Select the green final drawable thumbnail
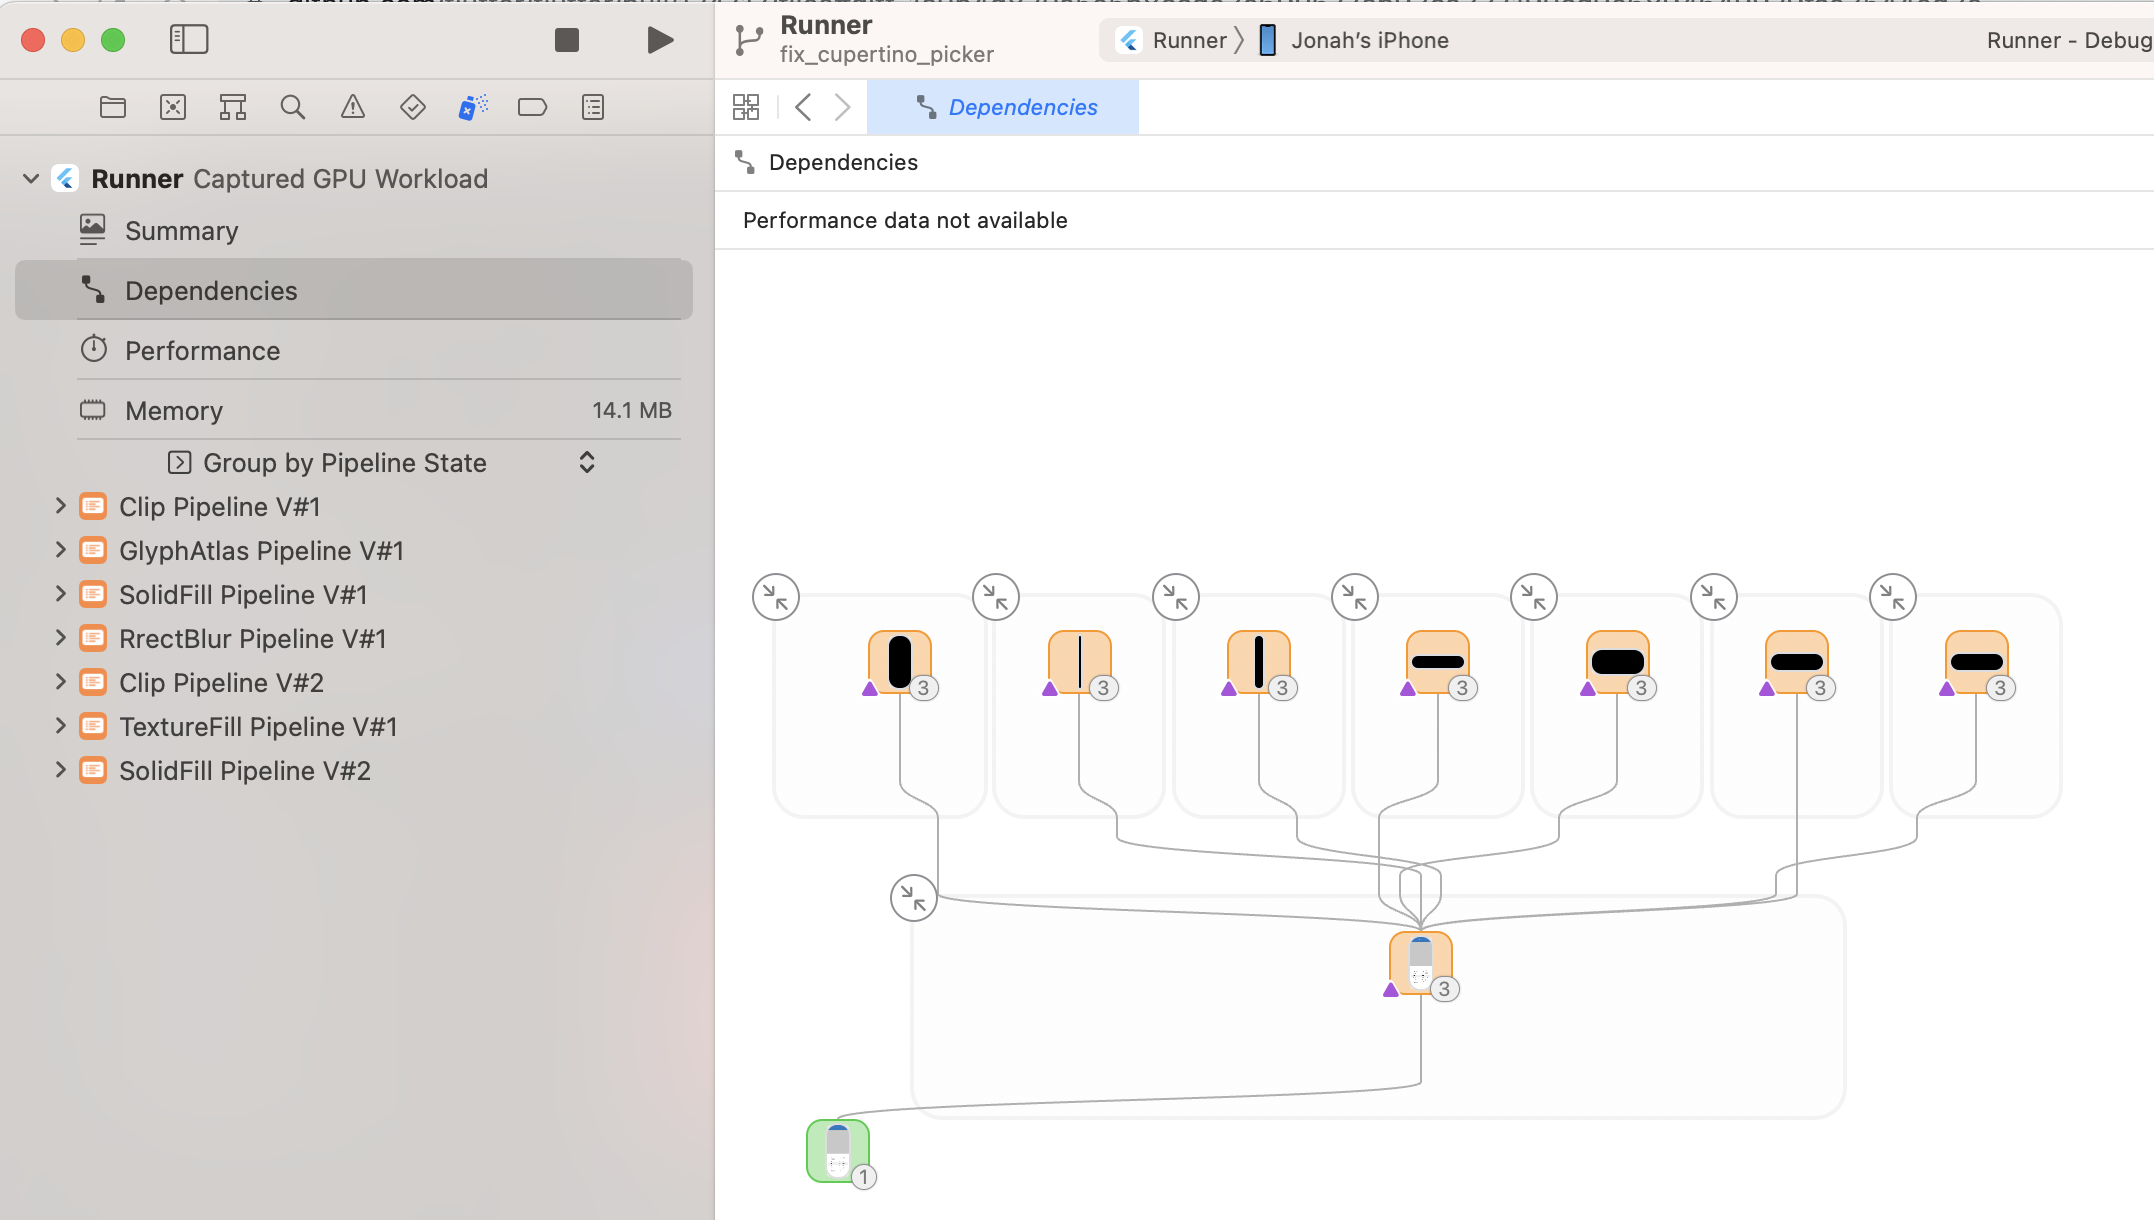The width and height of the screenshot is (2154, 1220). coord(838,1150)
